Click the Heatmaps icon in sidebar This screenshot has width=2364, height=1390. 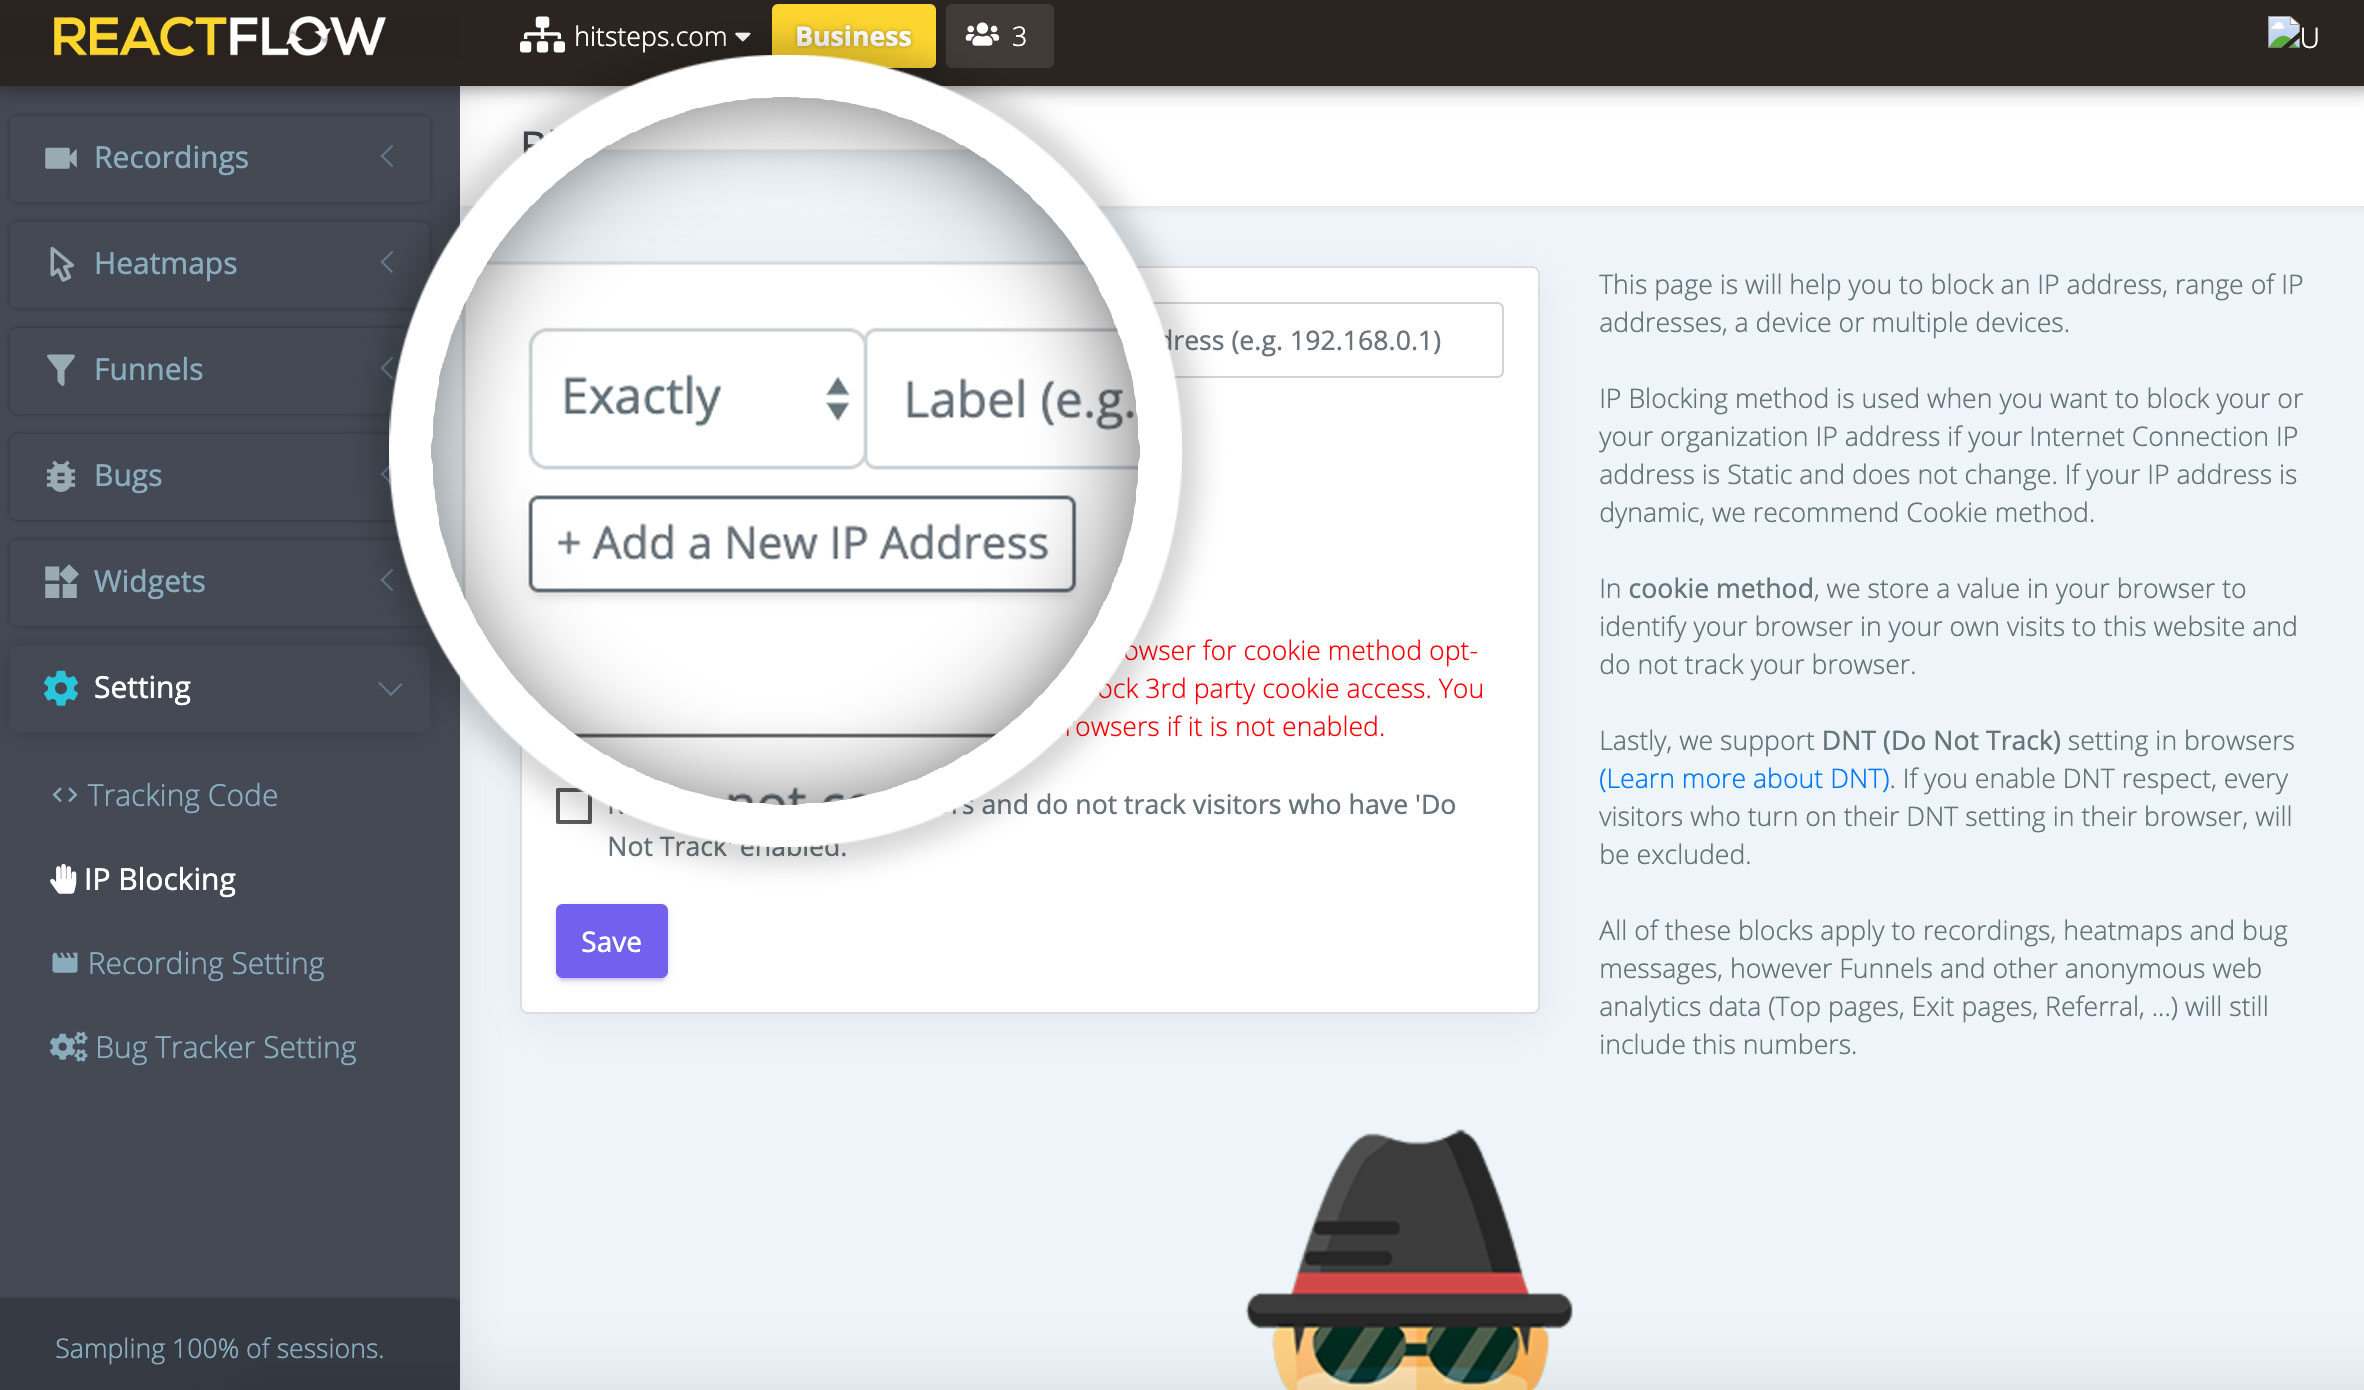(x=61, y=261)
